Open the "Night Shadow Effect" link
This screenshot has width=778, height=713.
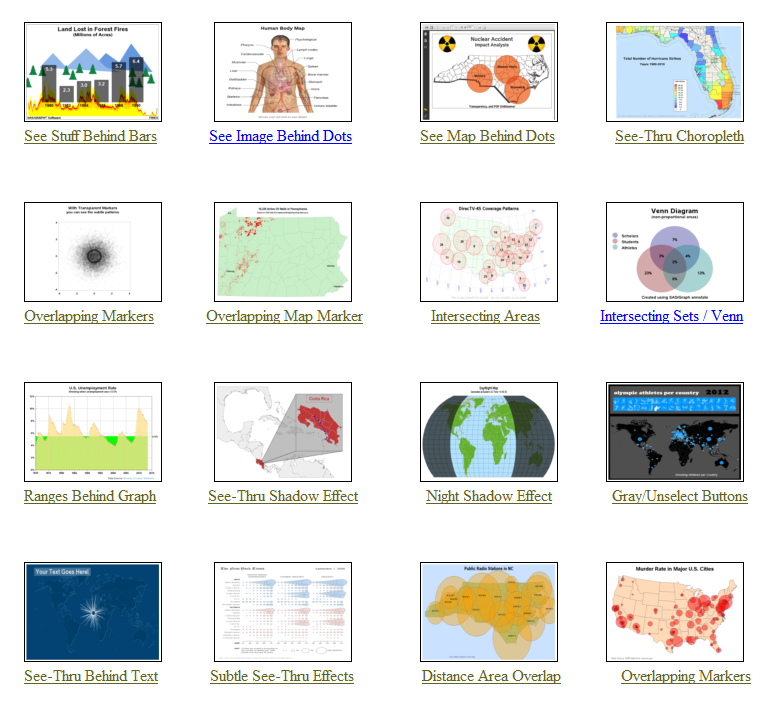[489, 496]
